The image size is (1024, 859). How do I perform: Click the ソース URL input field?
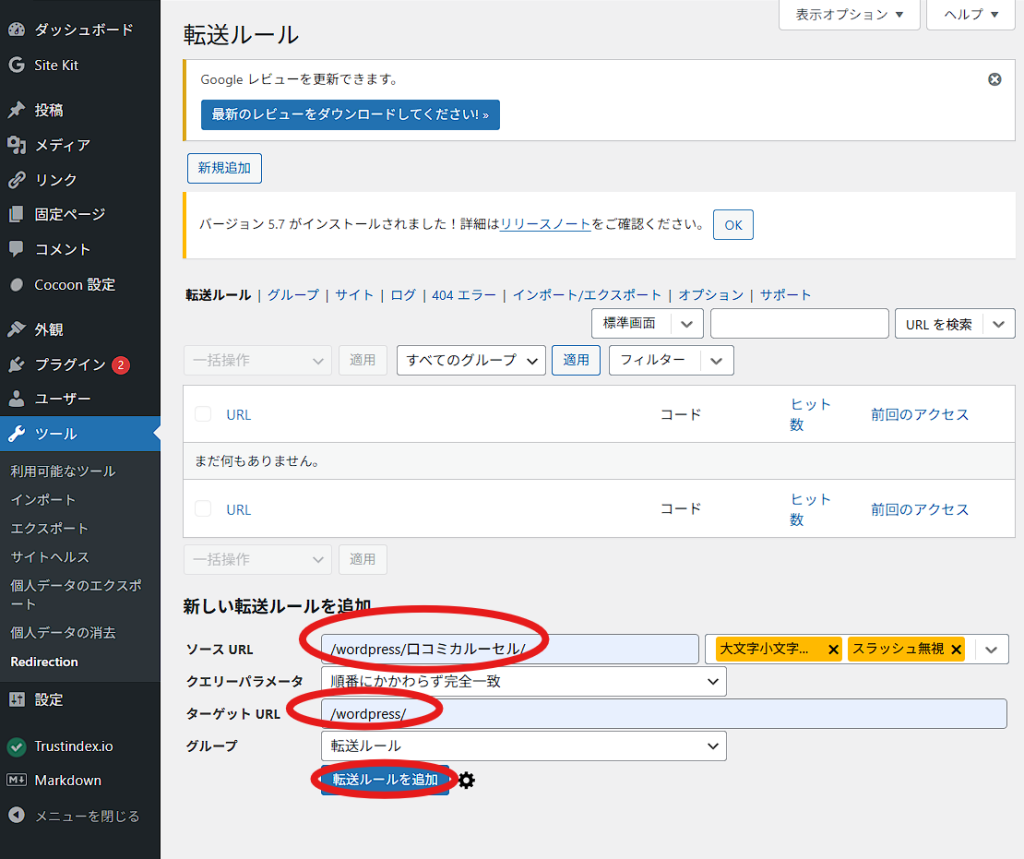(x=510, y=649)
